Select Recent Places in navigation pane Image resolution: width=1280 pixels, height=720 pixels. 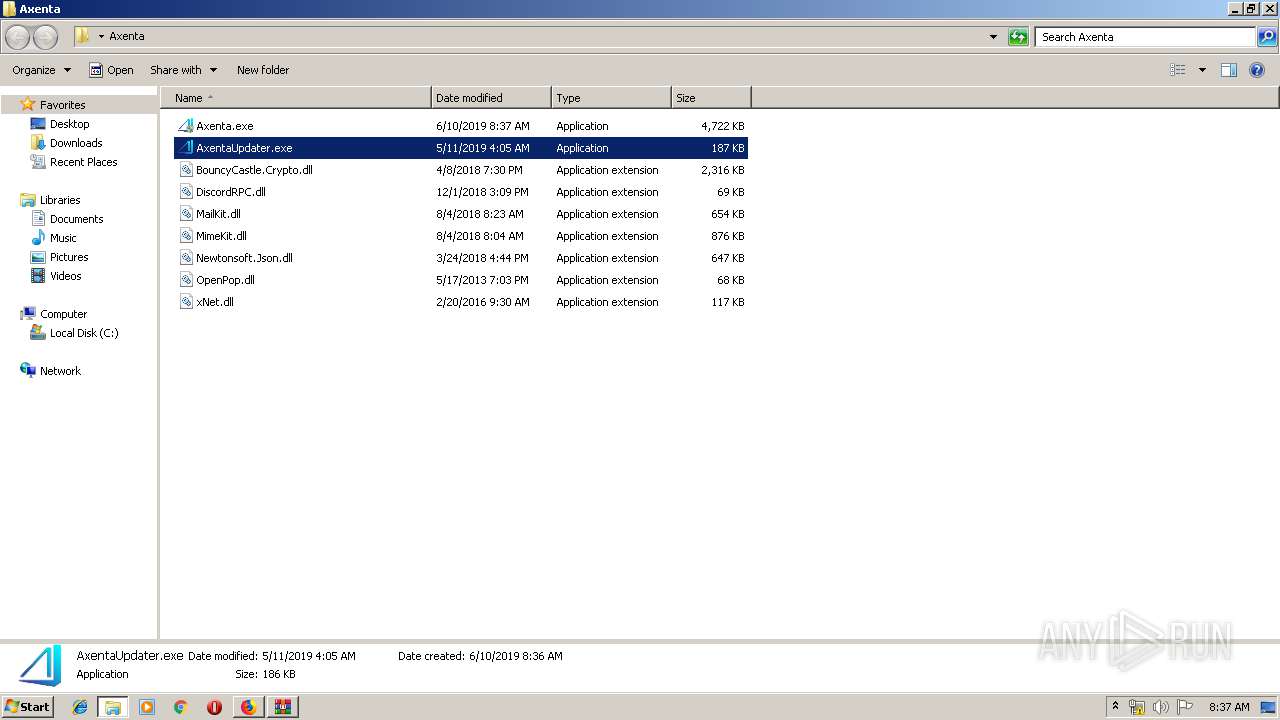pyautogui.click(x=83, y=162)
